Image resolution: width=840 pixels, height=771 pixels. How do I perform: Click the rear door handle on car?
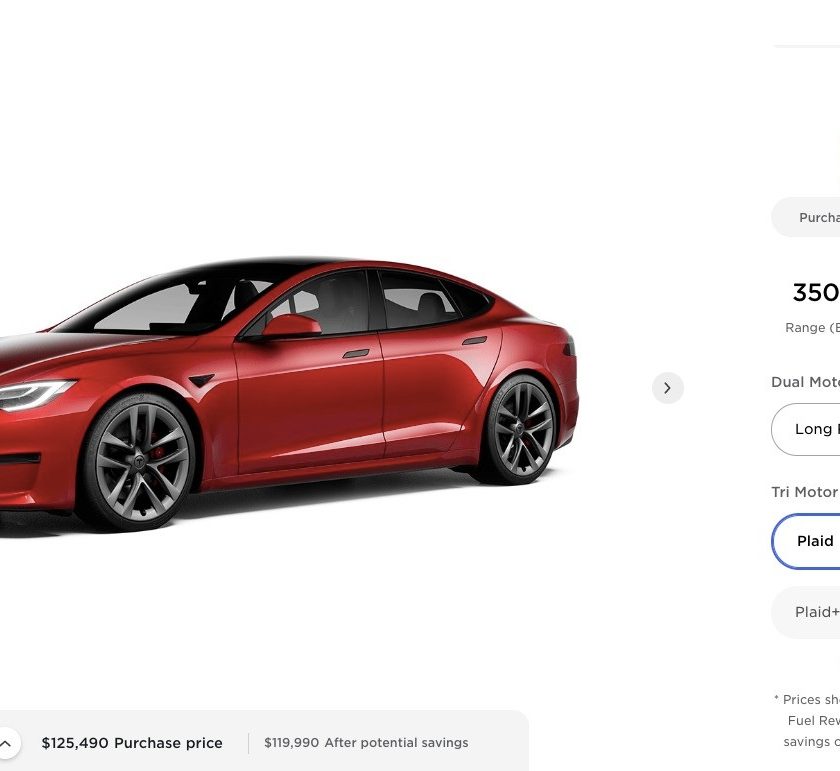click(474, 341)
